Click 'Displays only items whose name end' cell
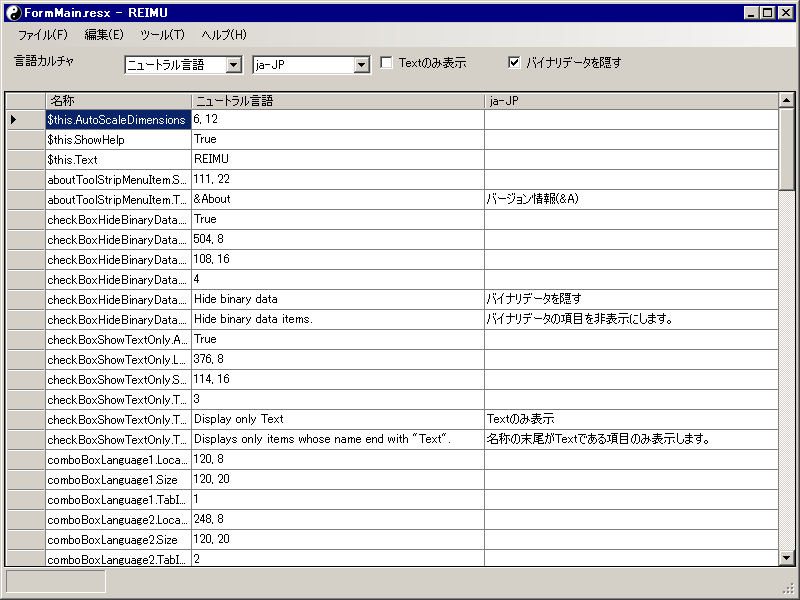Viewport: 800px width, 600px height. point(338,439)
